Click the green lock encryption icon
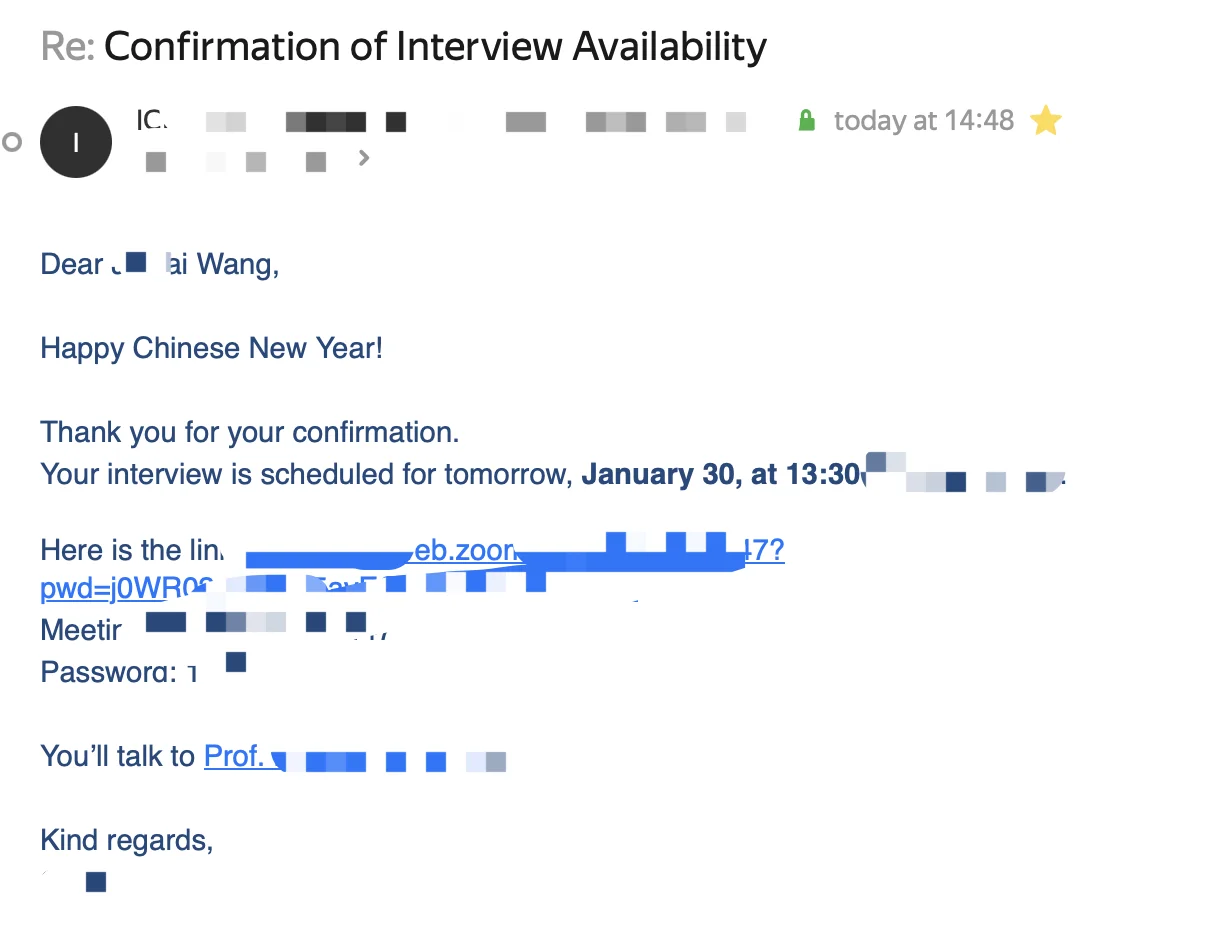Viewport: 1226px width, 950px height. [806, 121]
